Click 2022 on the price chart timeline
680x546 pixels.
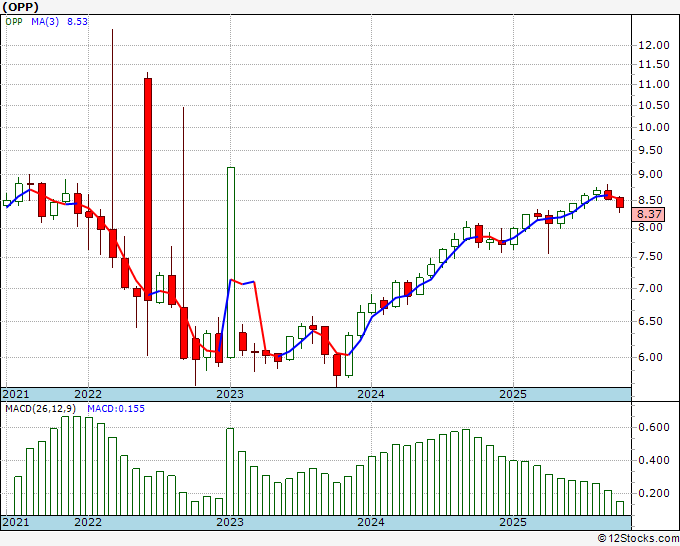[x=88, y=394]
